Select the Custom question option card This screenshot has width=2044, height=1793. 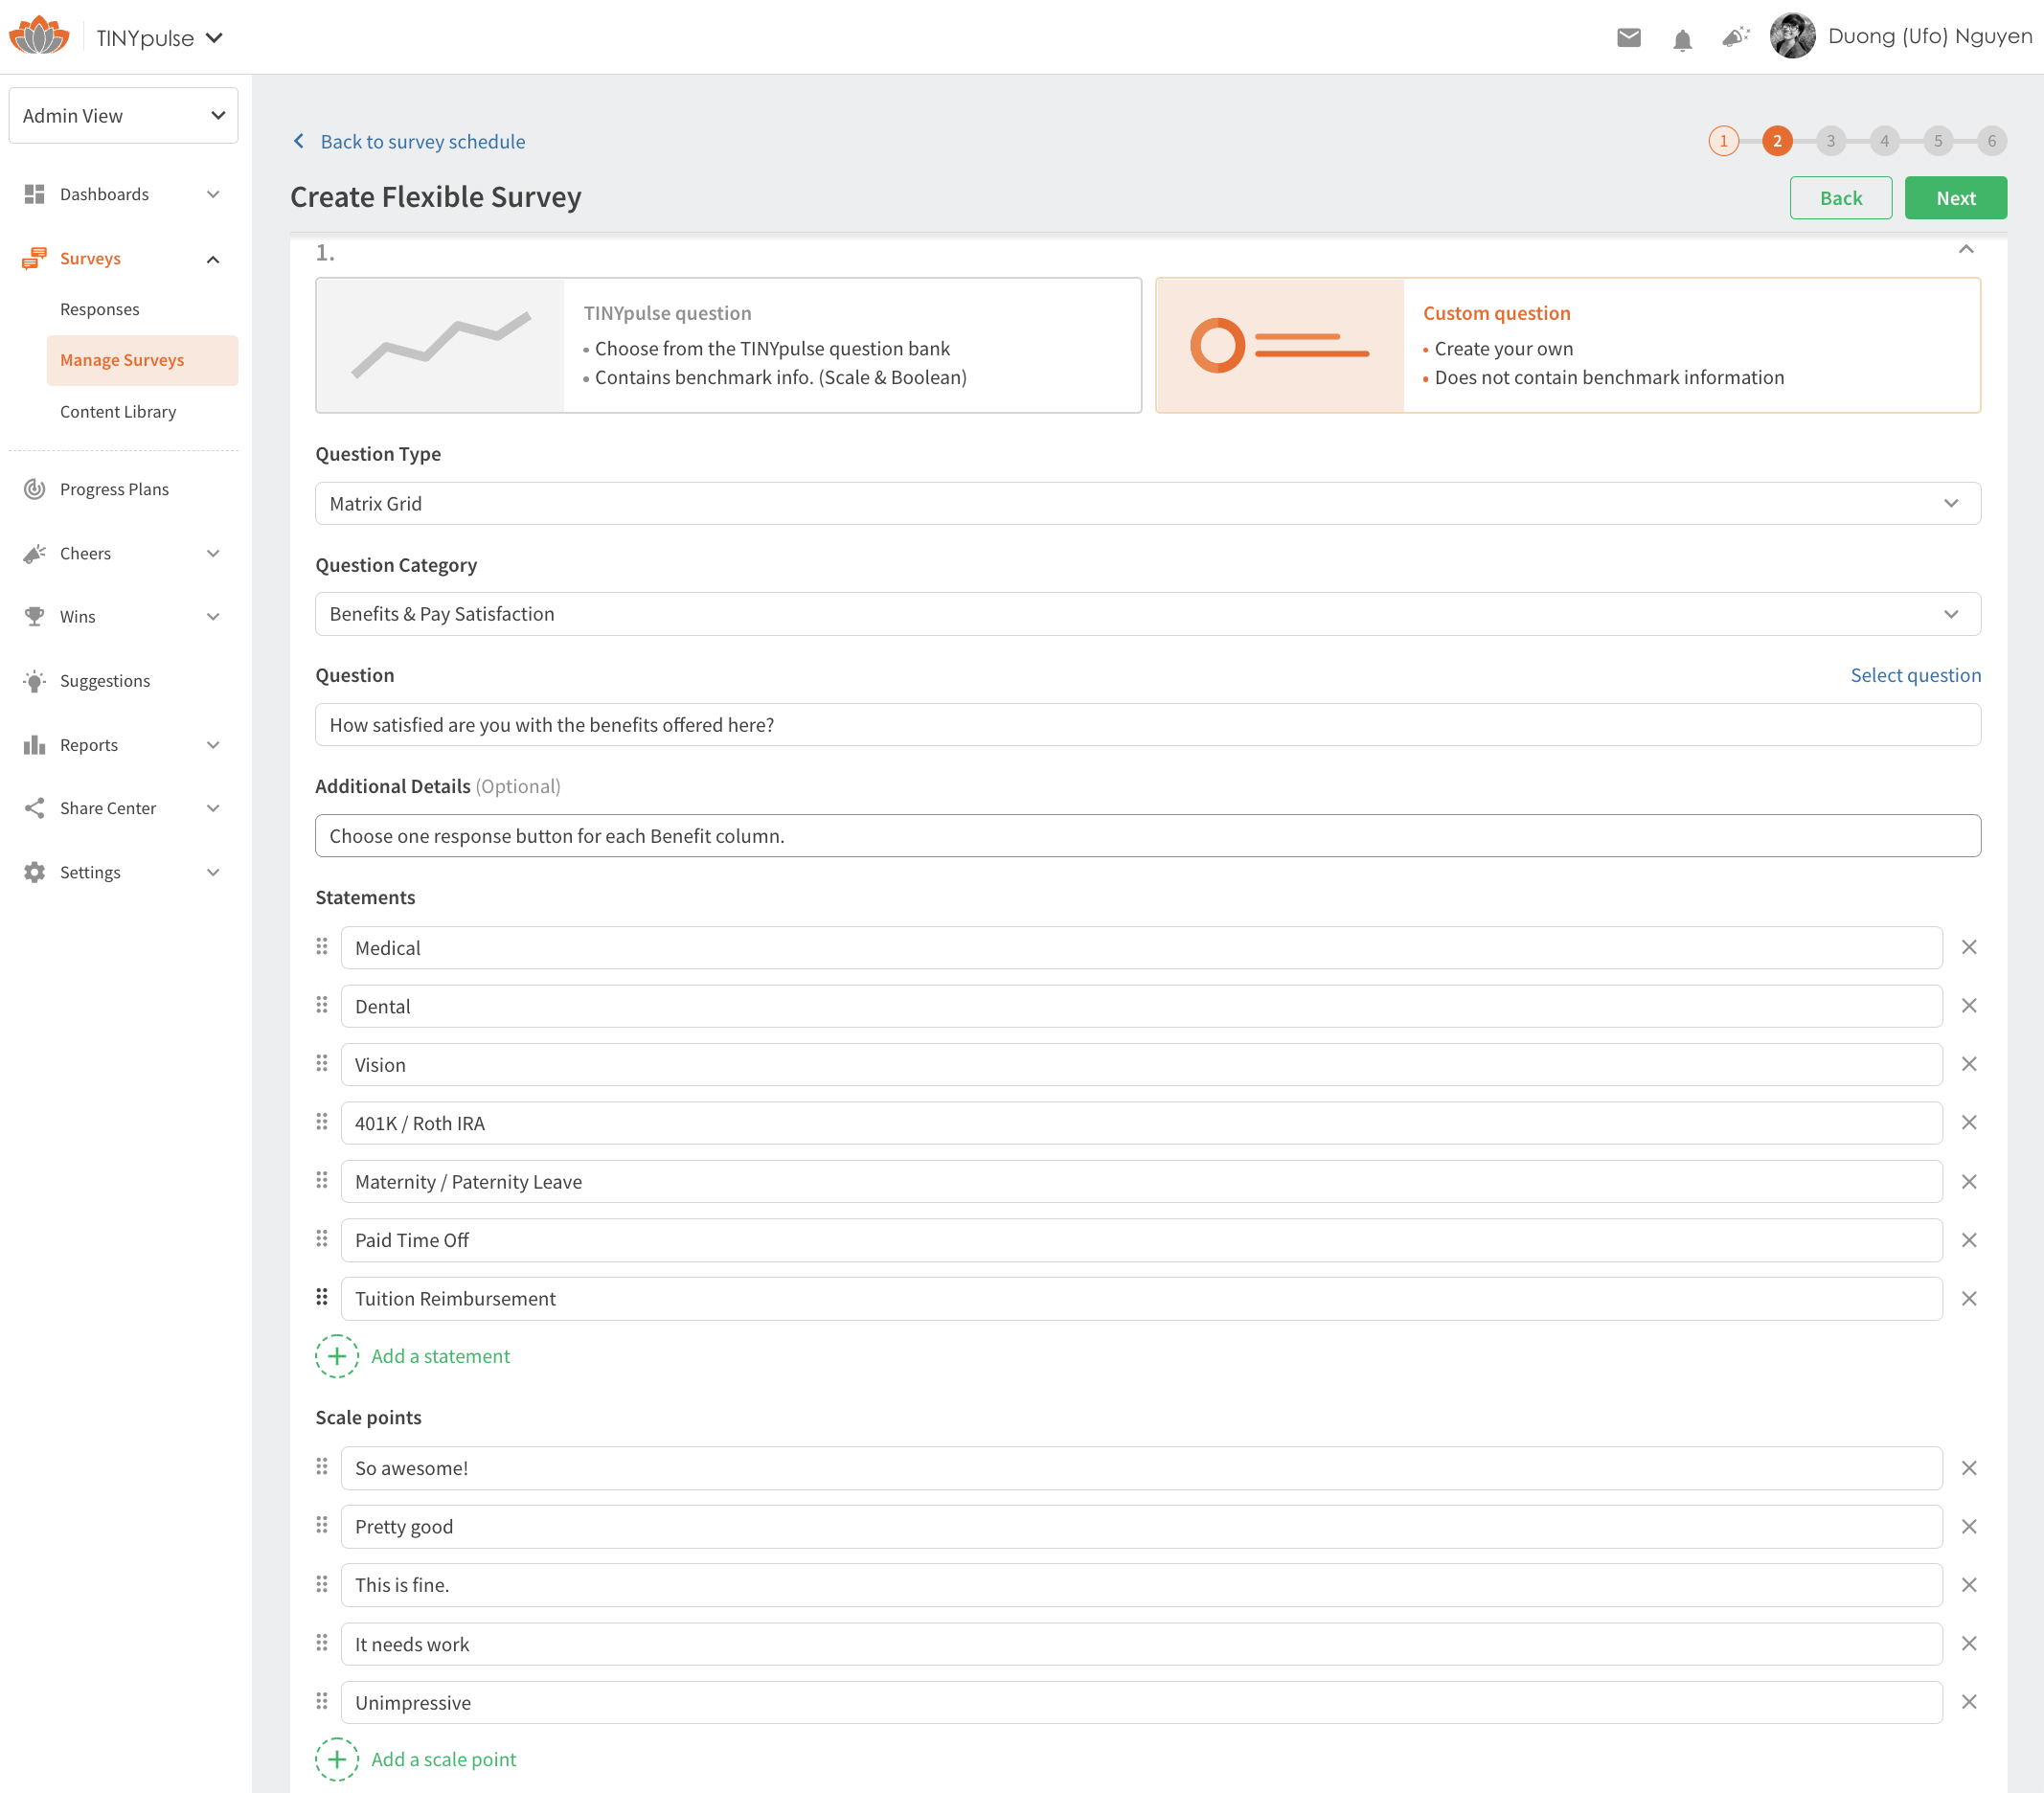coord(1567,345)
